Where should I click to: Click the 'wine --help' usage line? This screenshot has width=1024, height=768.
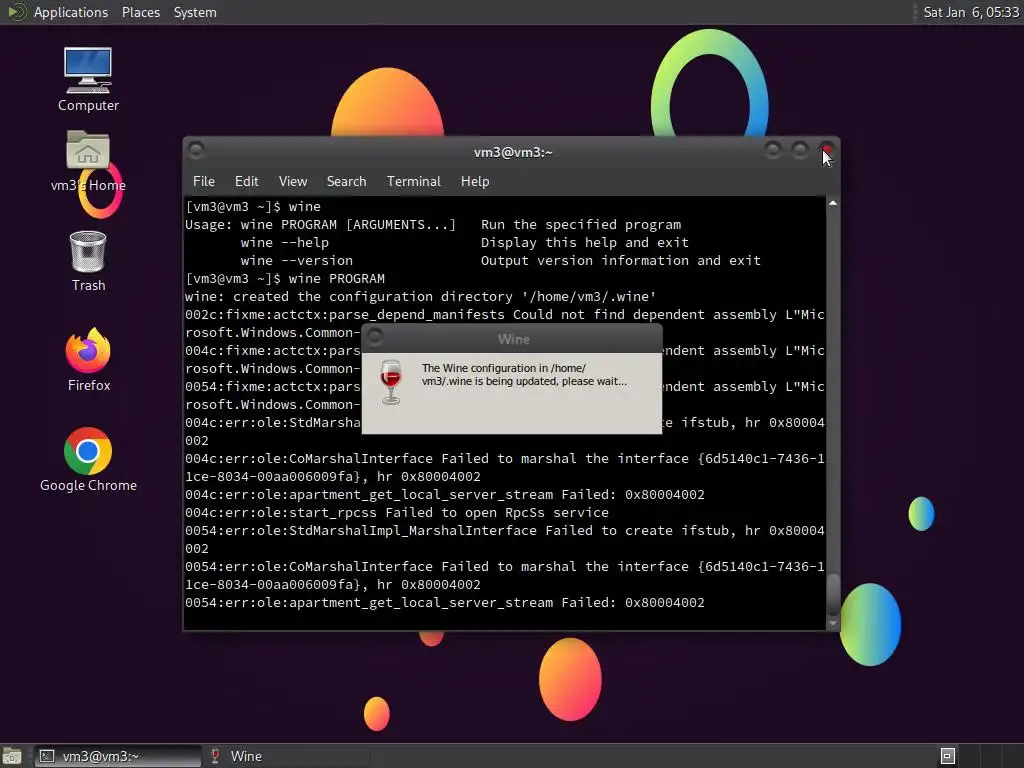click(464, 242)
